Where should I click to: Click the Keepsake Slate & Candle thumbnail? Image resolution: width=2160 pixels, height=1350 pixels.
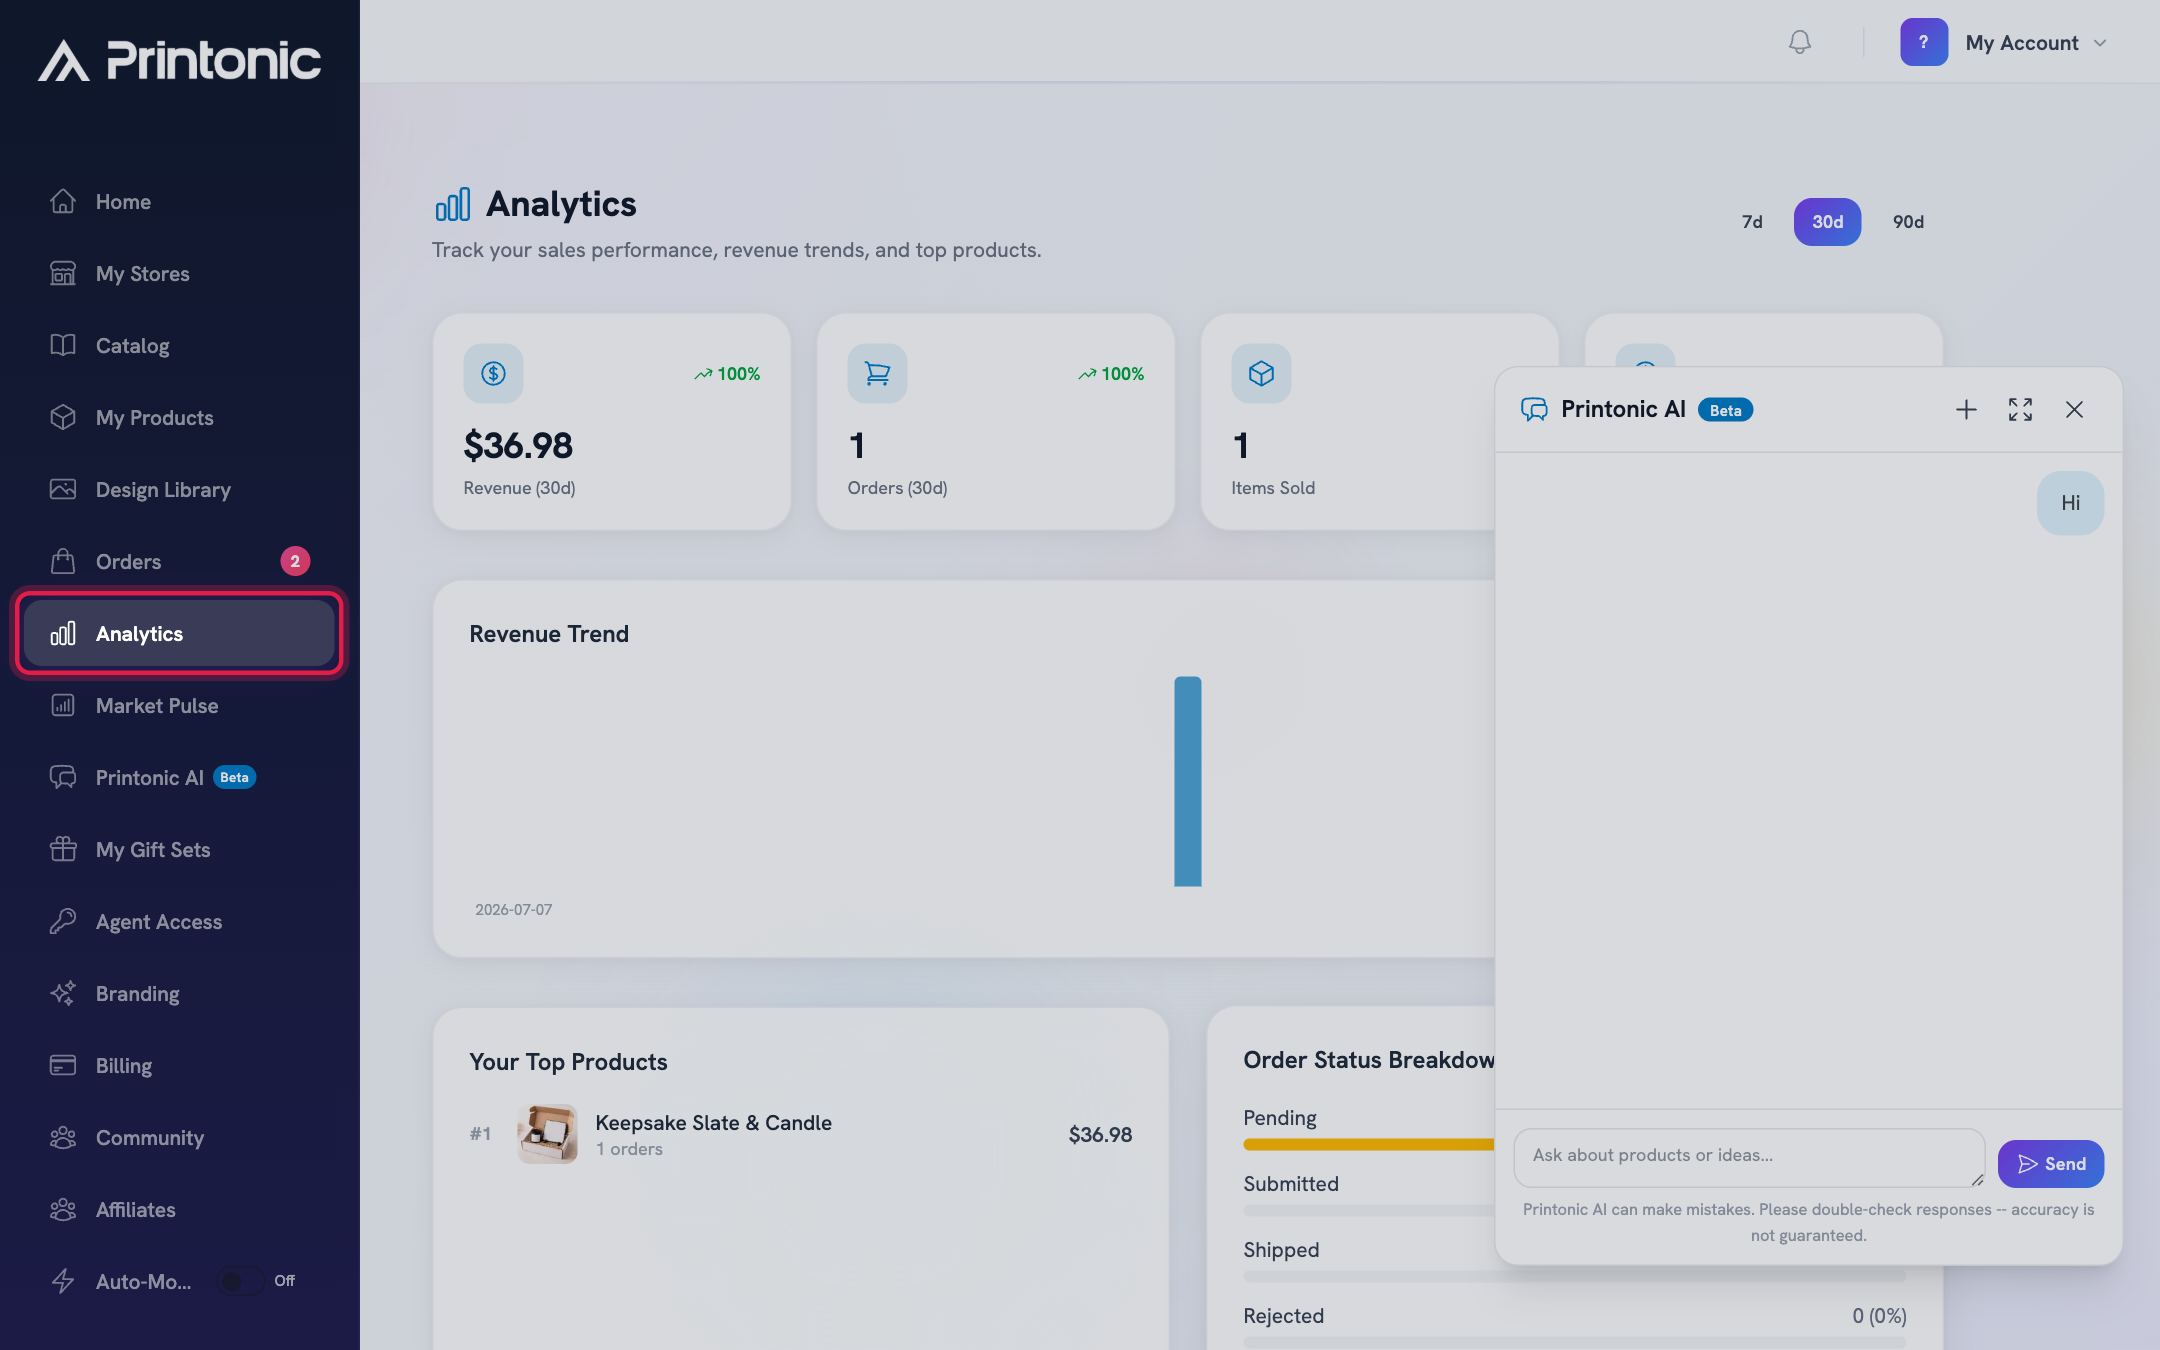(547, 1134)
